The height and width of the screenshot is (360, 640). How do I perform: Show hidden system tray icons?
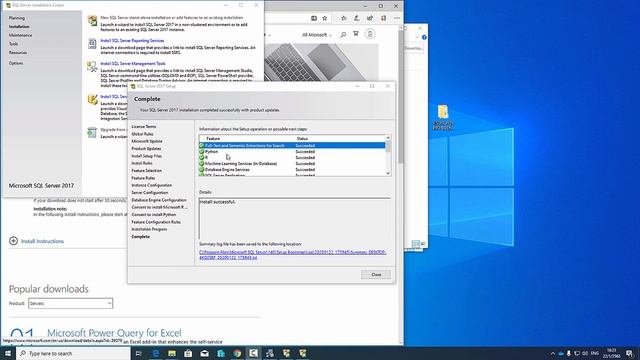tap(553, 353)
